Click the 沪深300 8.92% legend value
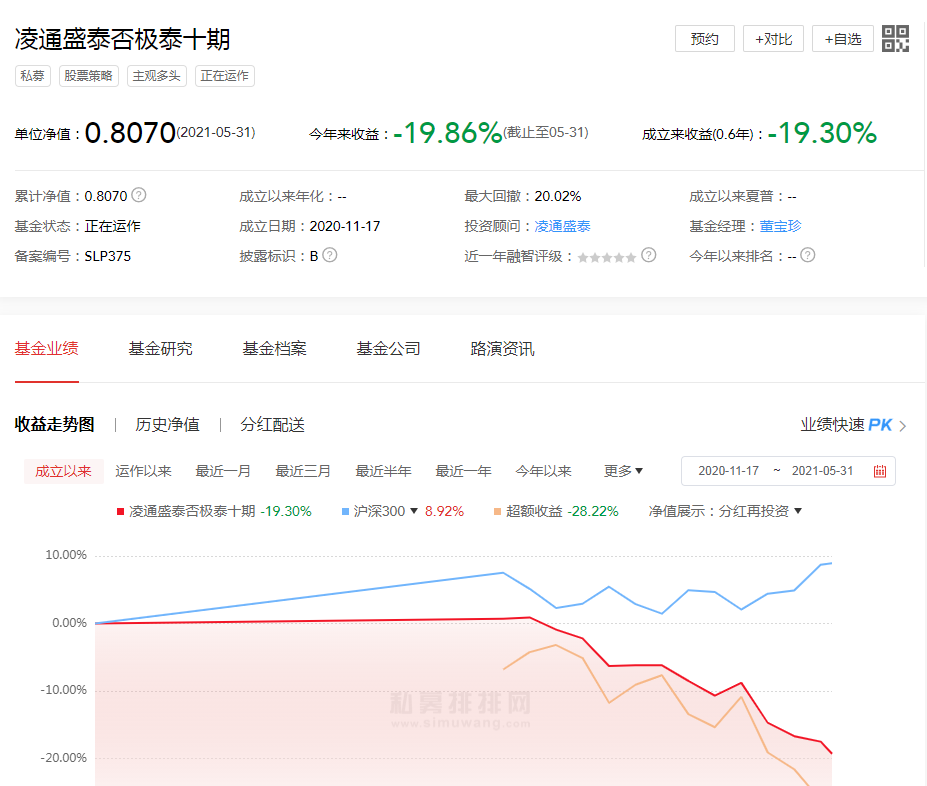 pyautogui.click(x=444, y=511)
